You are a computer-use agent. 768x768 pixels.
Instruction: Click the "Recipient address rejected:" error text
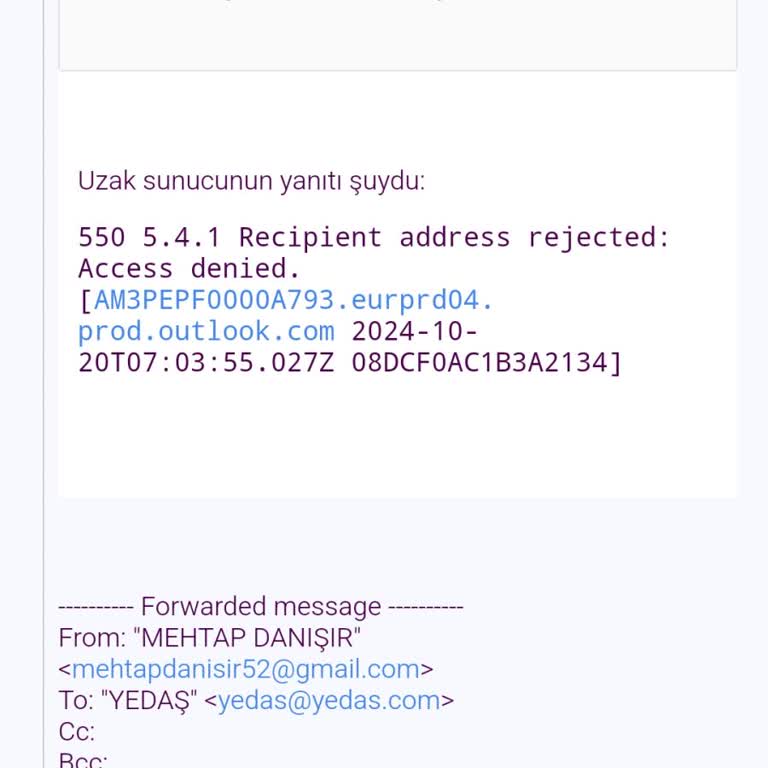(454, 237)
